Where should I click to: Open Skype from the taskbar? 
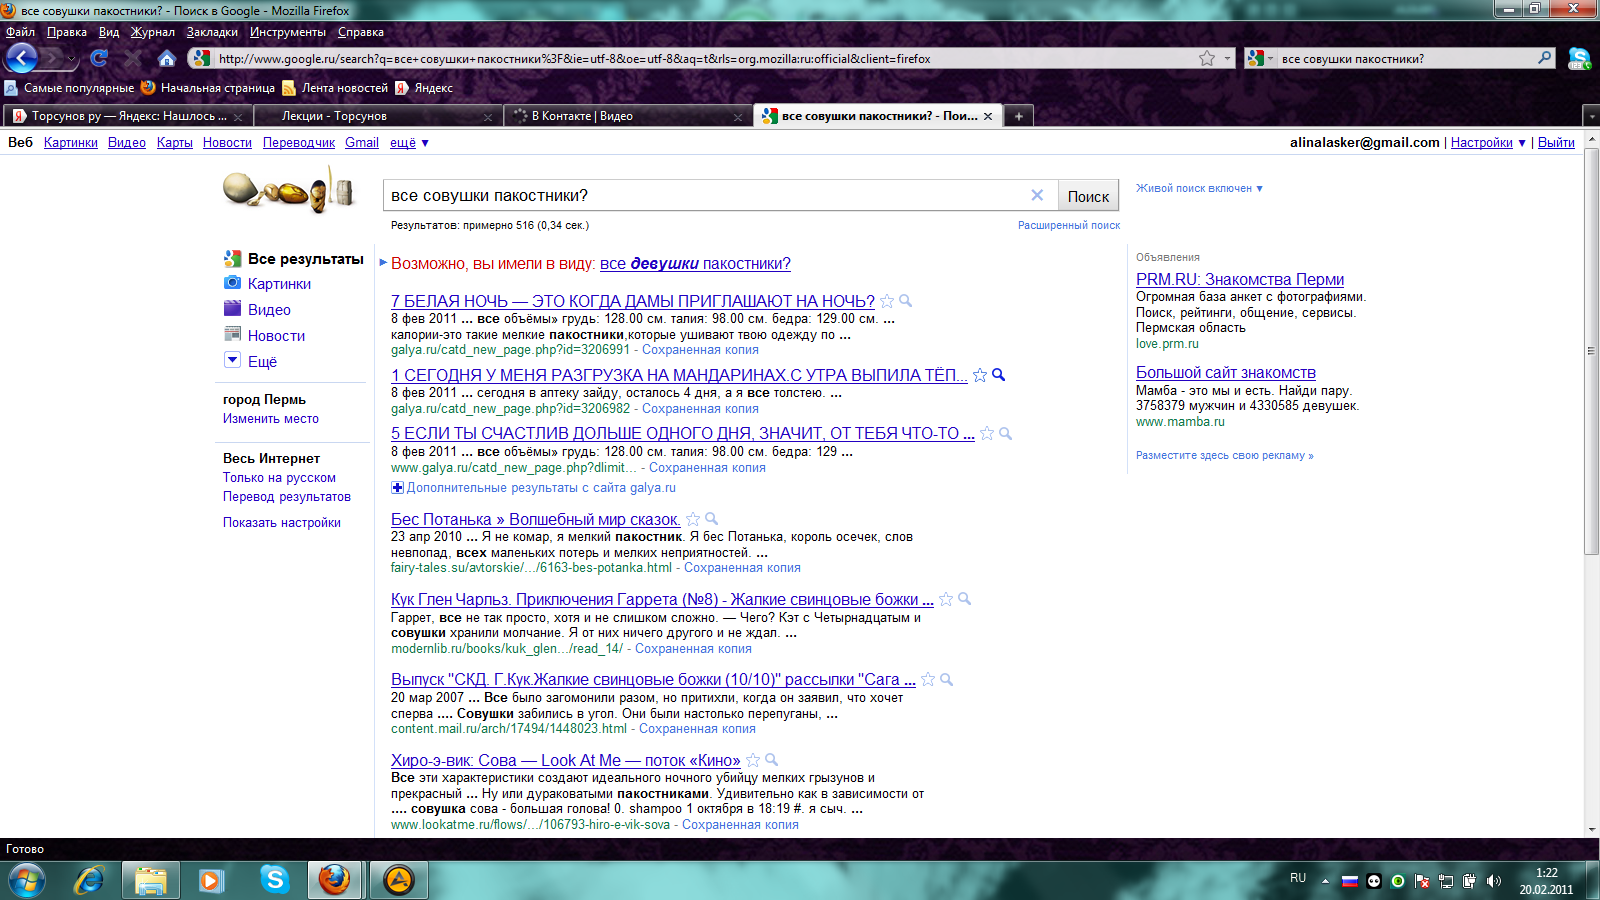pos(274,880)
